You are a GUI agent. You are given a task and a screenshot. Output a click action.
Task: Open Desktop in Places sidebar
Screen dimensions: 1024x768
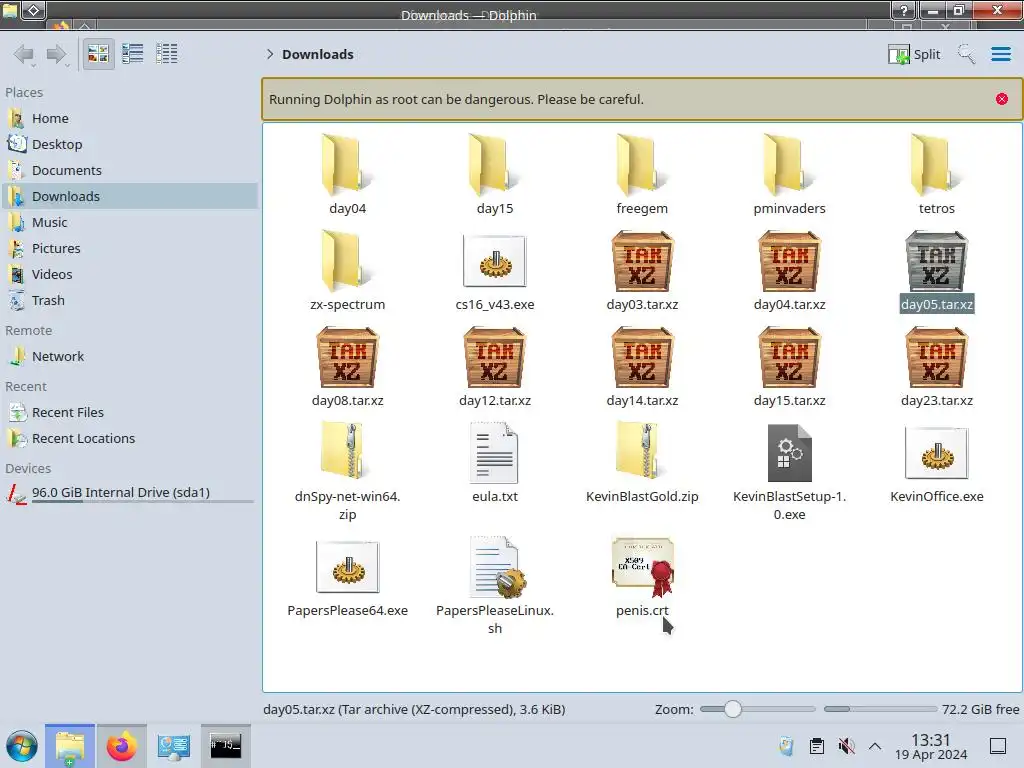pyautogui.click(x=129, y=144)
